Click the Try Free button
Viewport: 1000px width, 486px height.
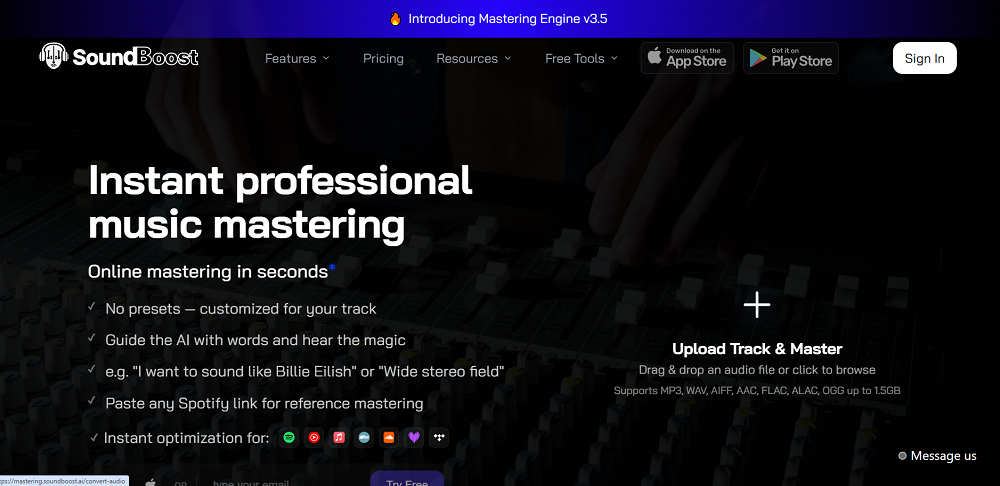pos(407,480)
